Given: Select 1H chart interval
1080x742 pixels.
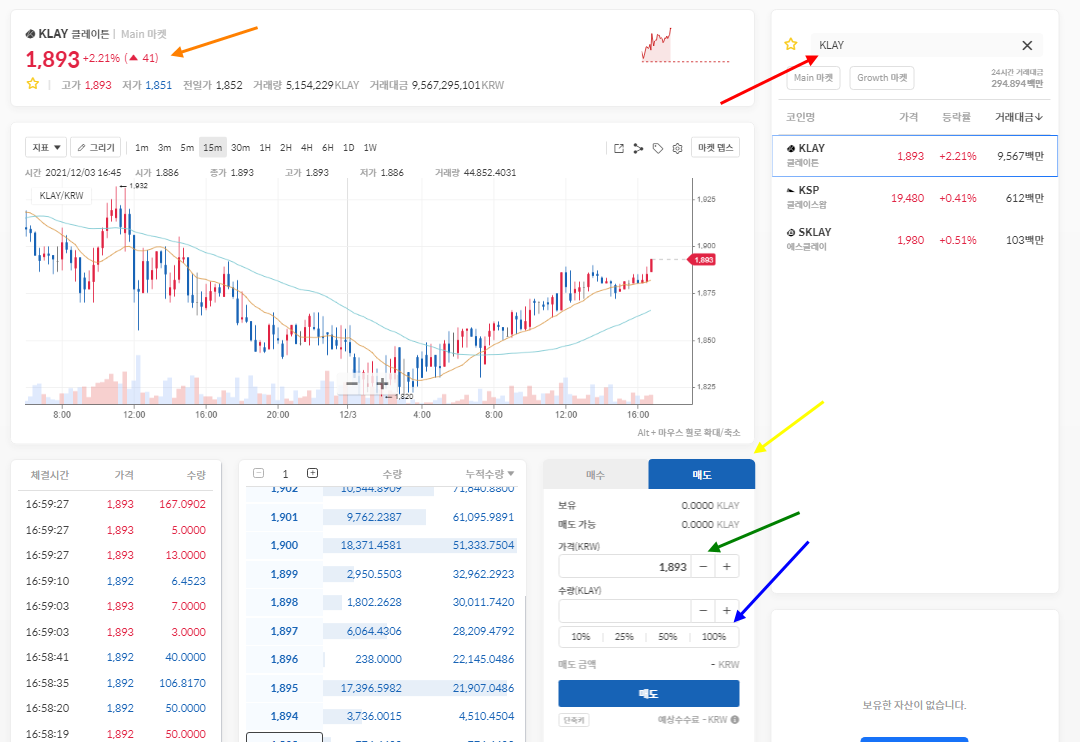Looking at the screenshot, I should point(265,147).
